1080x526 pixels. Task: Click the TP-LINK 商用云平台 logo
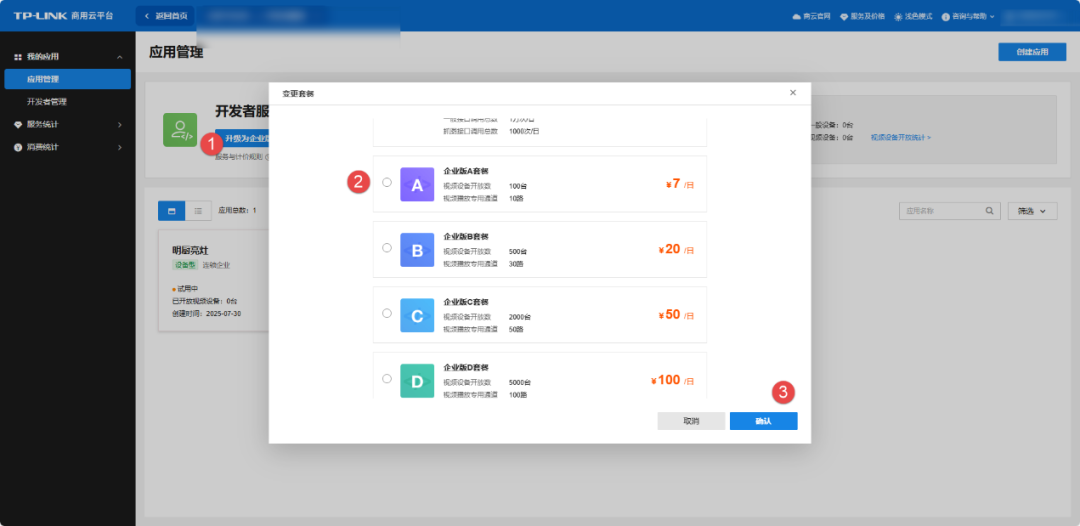pyautogui.click(x=64, y=16)
